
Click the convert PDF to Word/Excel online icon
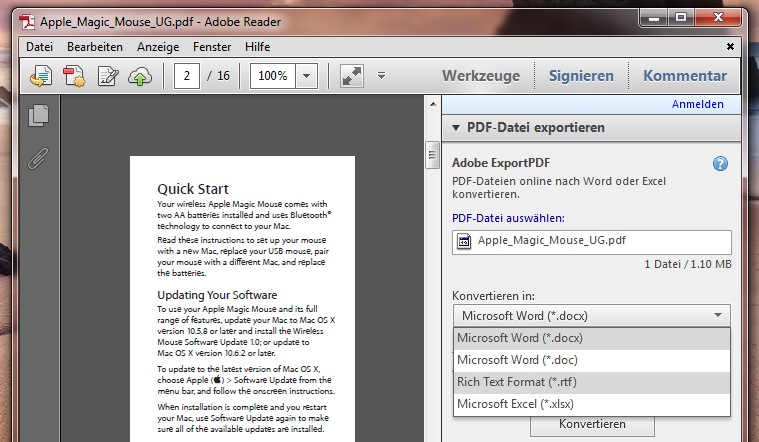pos(41,76)
